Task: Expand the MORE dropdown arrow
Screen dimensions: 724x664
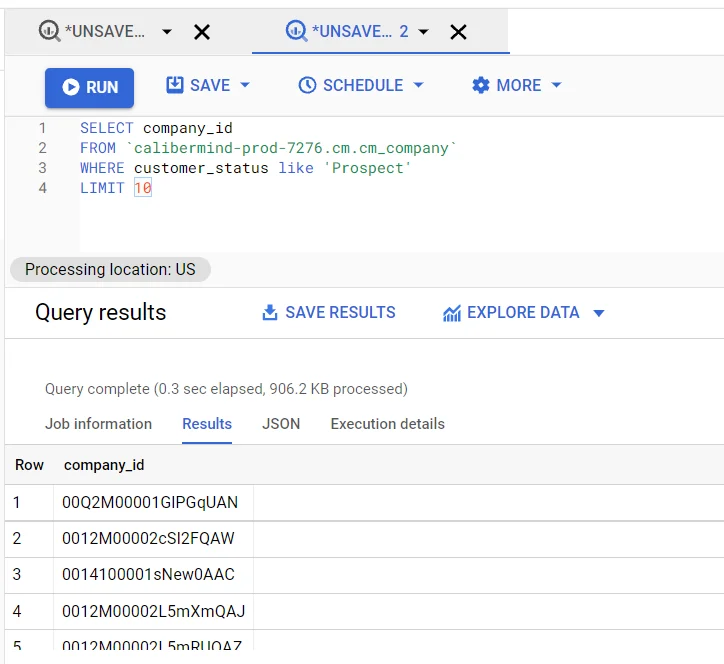Action: (x=556, y=85)
